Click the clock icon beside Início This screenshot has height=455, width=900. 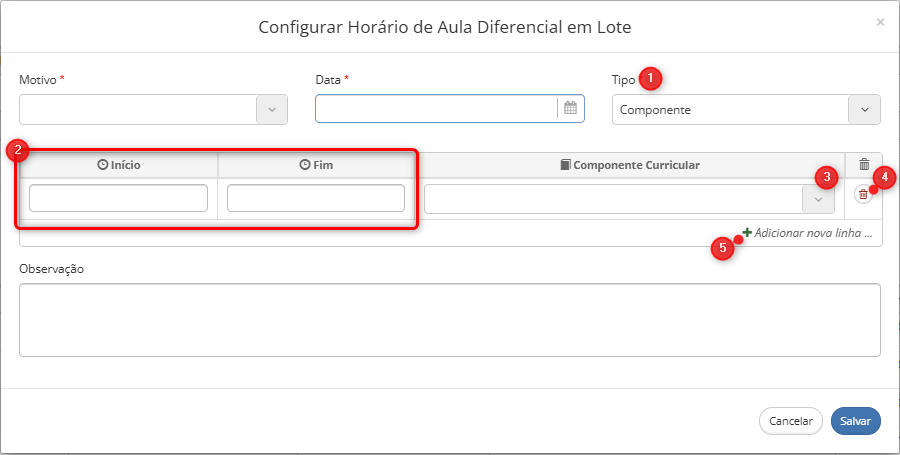103,165
